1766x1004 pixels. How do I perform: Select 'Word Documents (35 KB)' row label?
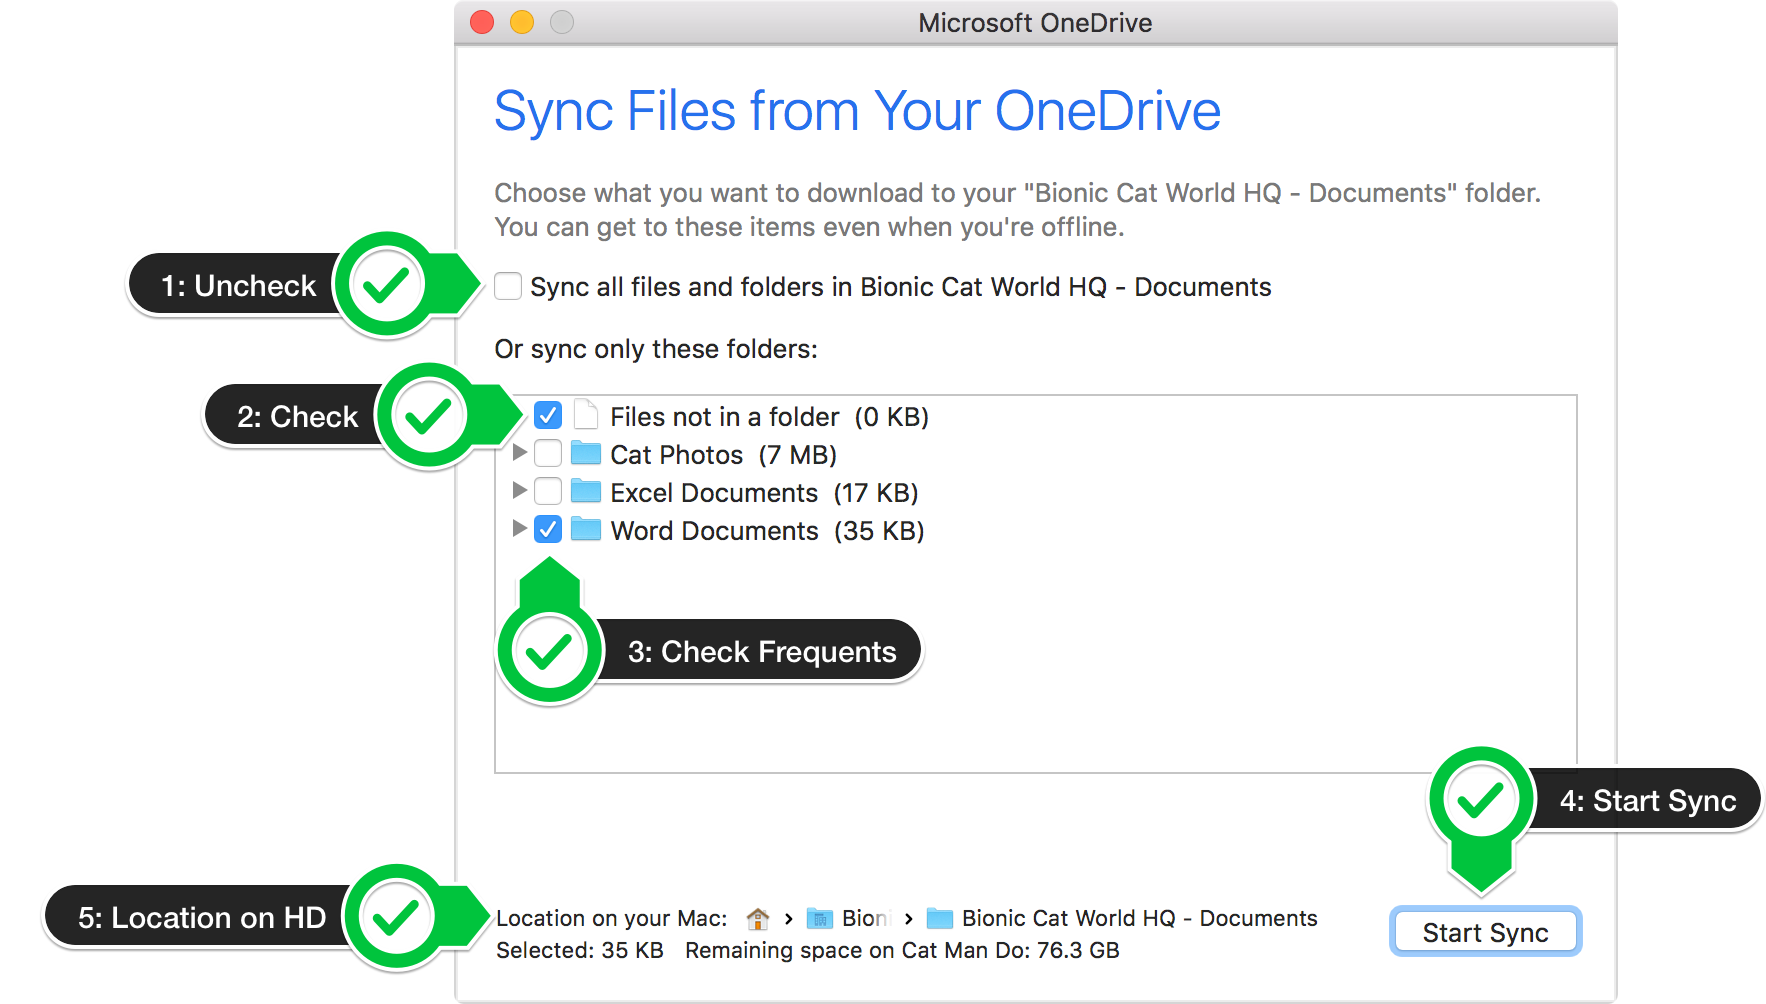(767, 531)
